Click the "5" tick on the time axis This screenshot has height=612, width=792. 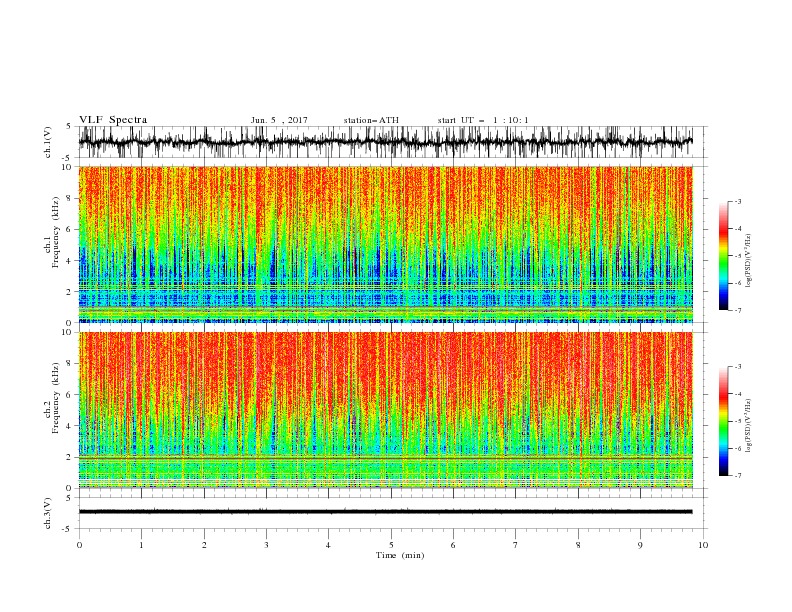(391, 545)
